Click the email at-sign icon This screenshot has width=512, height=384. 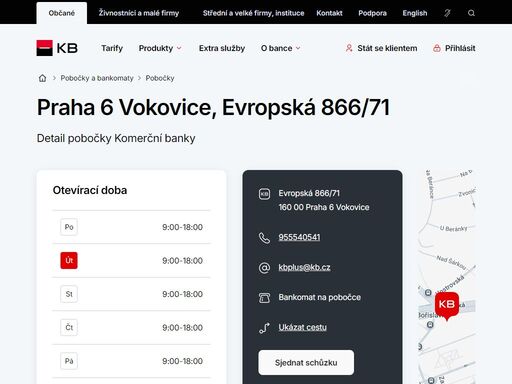tap(264, 267)
